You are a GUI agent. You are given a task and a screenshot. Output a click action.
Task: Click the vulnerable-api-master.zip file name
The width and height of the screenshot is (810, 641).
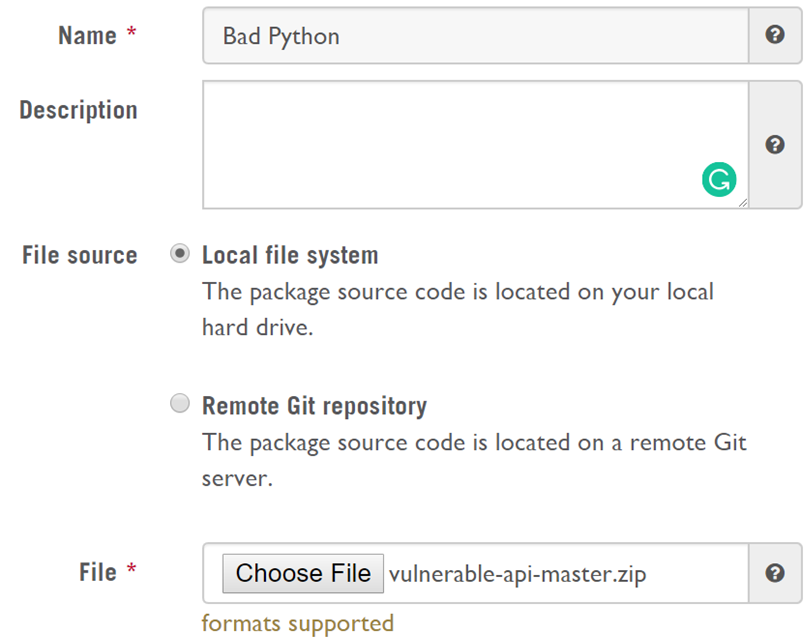(x=518, y=574)
